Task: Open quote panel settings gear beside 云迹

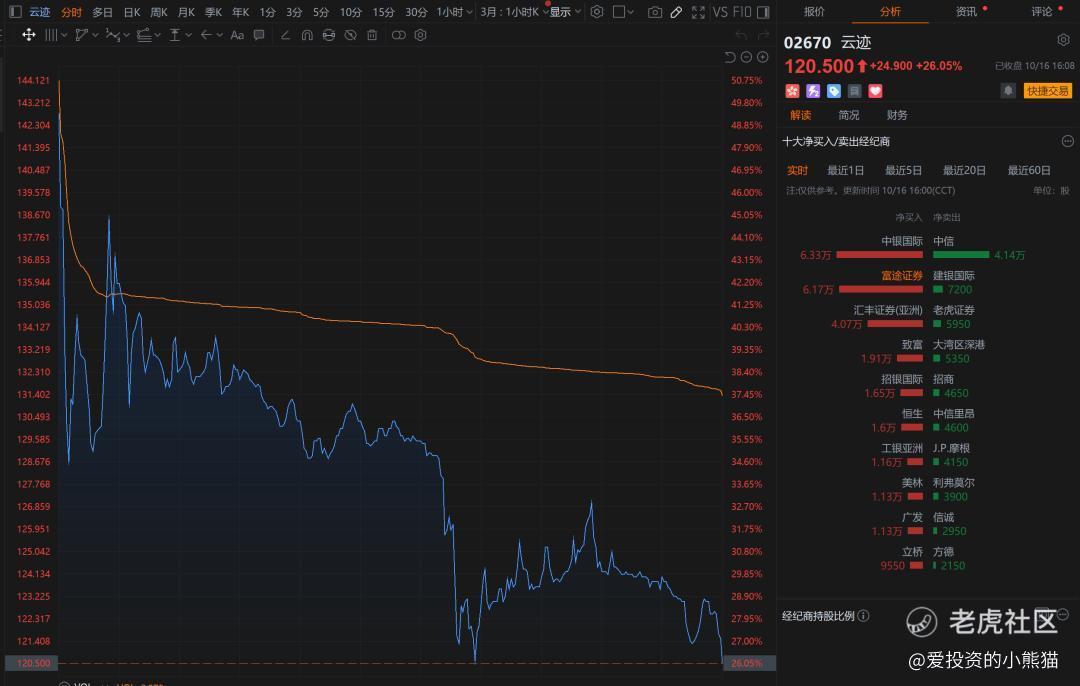Action: [x=1063, y=40]
